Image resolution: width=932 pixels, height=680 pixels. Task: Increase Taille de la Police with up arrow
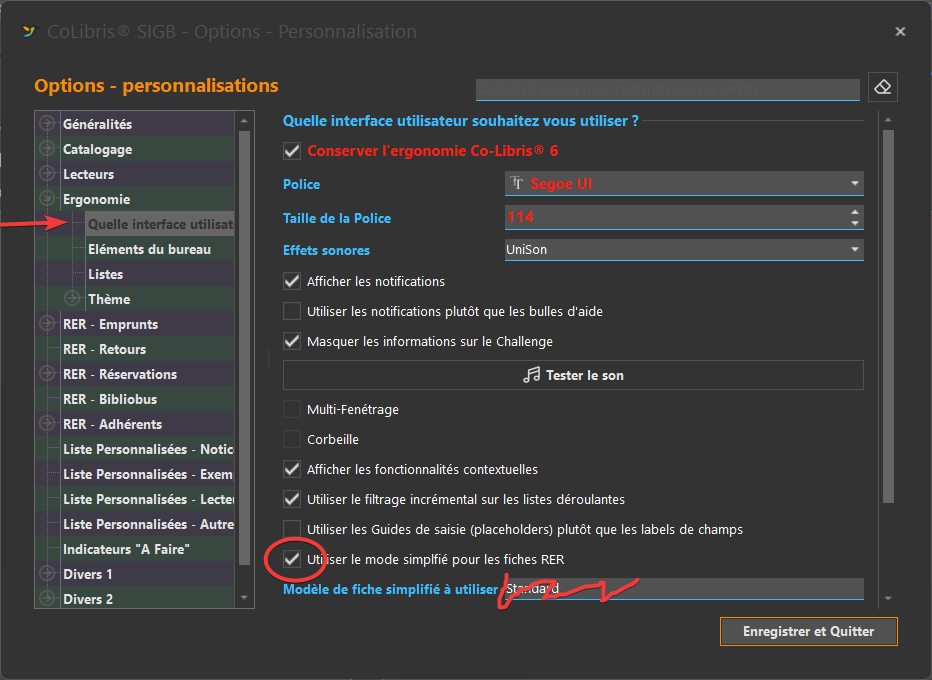(x=854, y=212)
